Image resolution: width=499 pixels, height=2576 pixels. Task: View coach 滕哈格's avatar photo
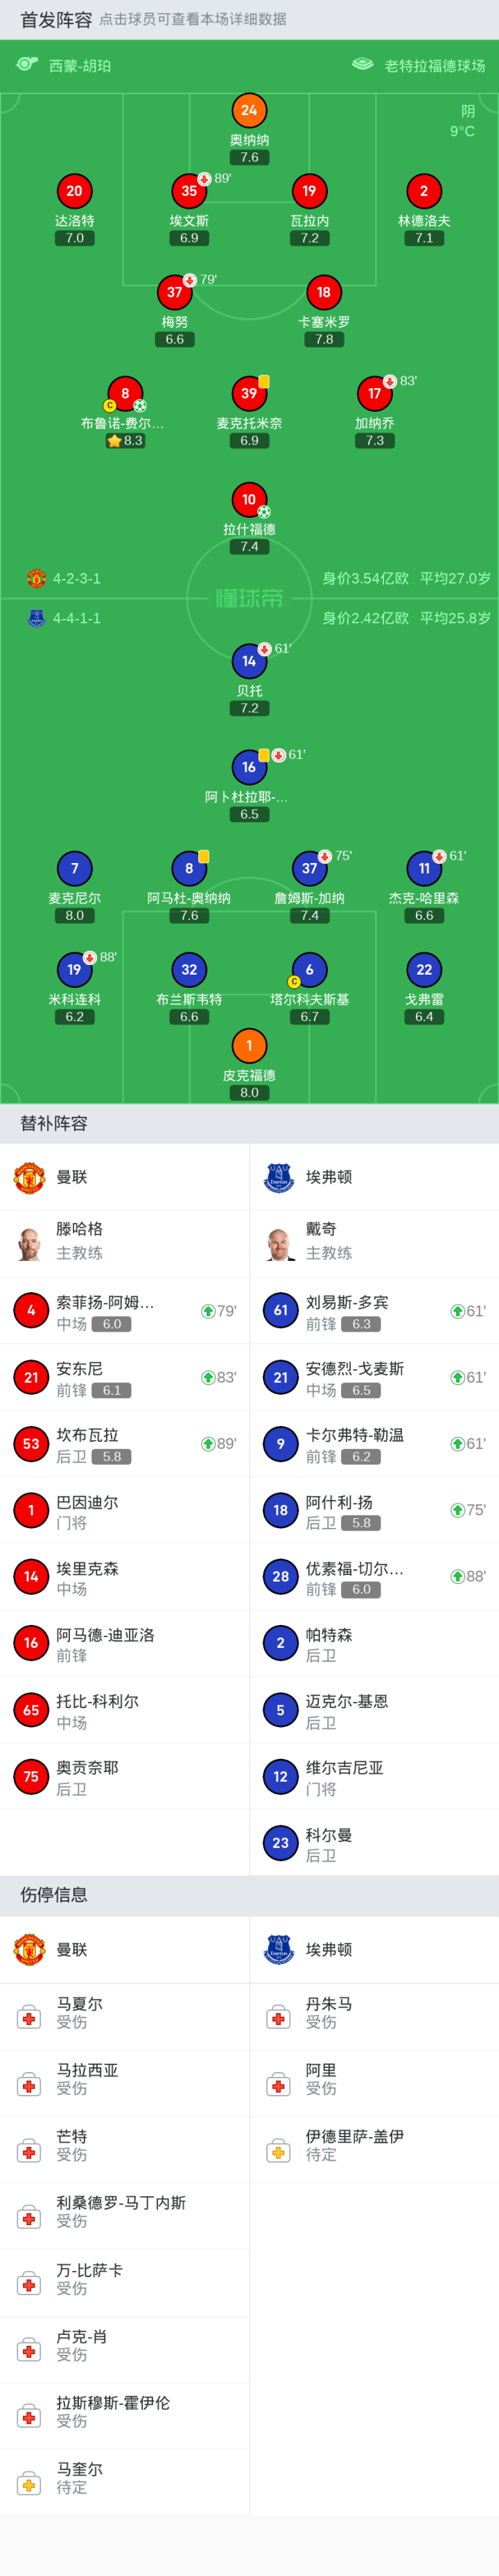tap(29, 1243)
